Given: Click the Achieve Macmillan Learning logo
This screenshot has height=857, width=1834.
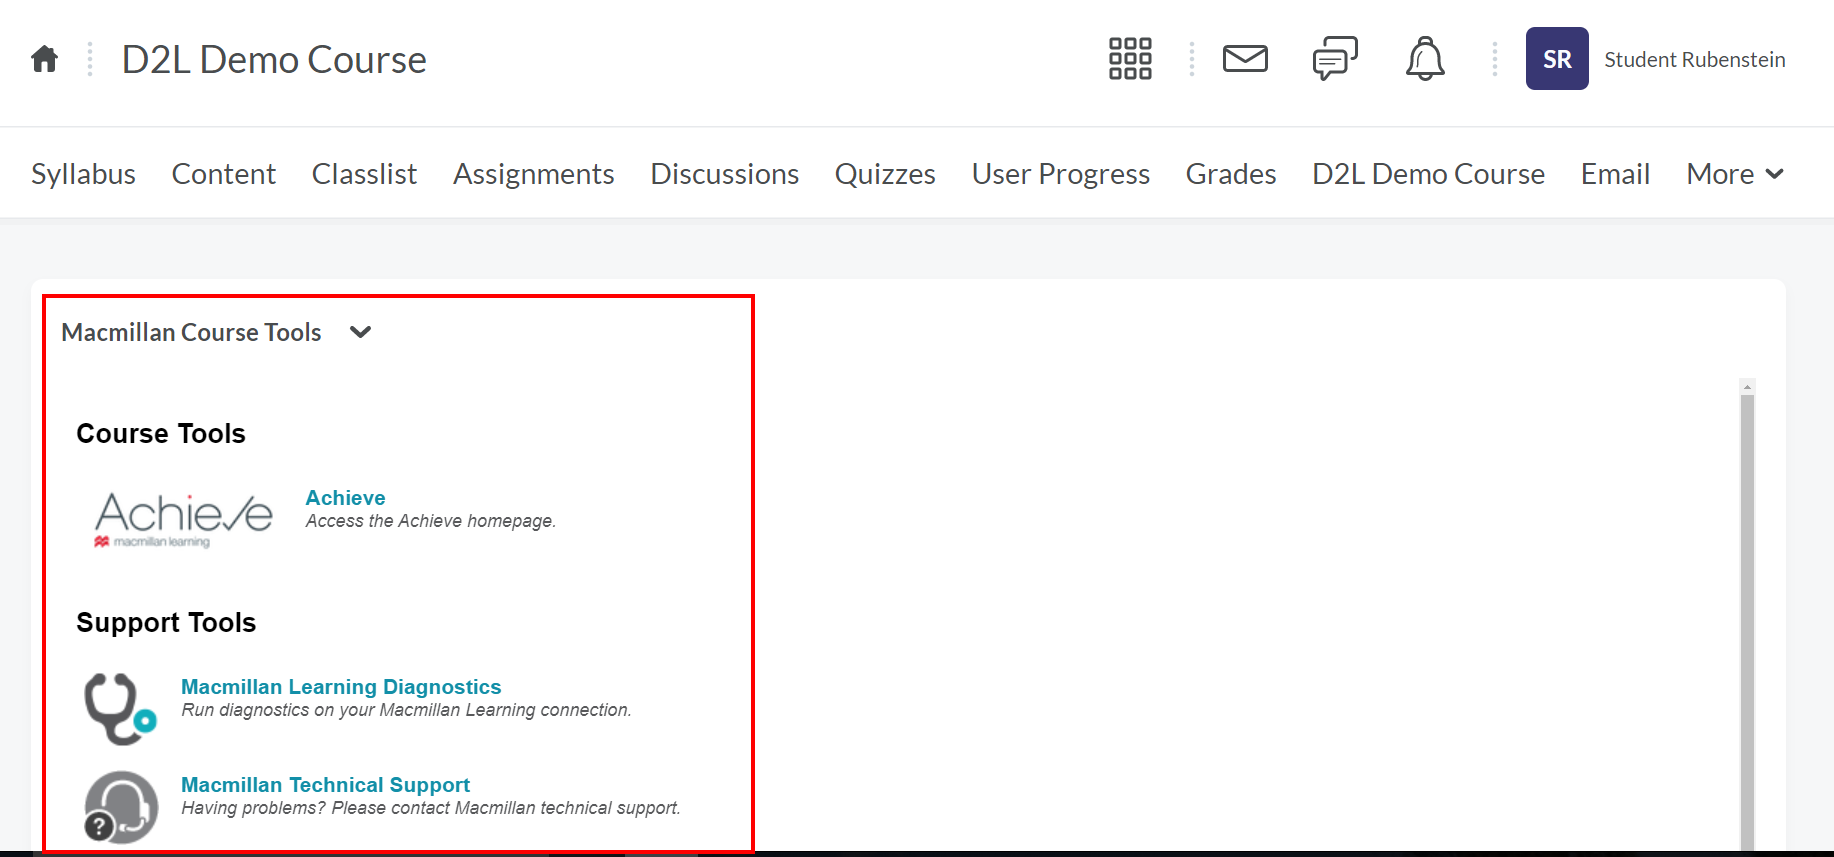Looking at the screenshot, I should click(x=183, y=519).
